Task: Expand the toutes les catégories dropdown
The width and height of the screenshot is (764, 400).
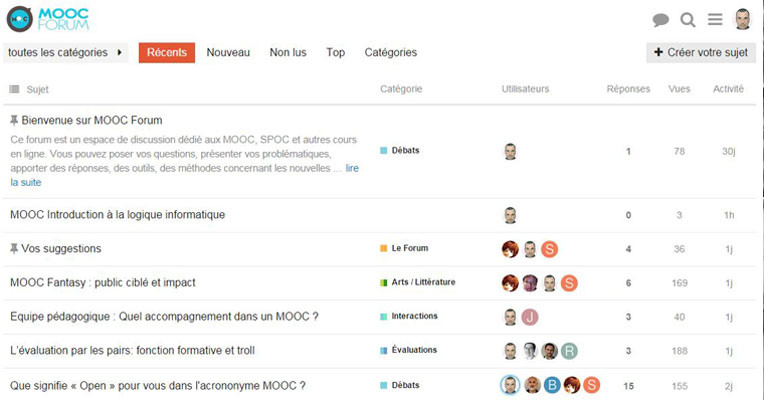Action: click(x=65, y=53)
